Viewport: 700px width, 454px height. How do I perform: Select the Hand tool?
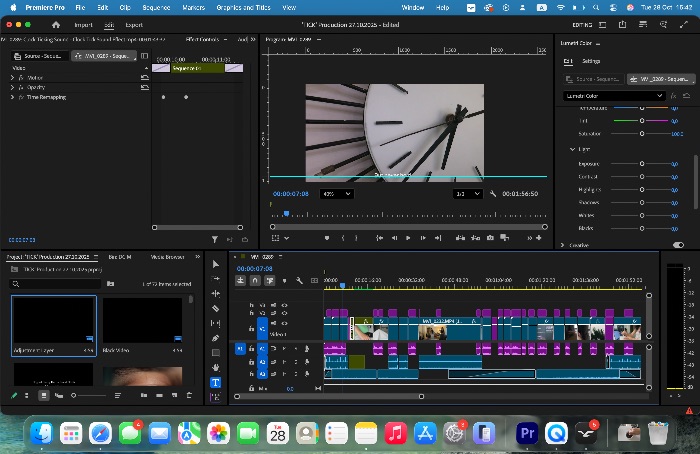[216, 367]
